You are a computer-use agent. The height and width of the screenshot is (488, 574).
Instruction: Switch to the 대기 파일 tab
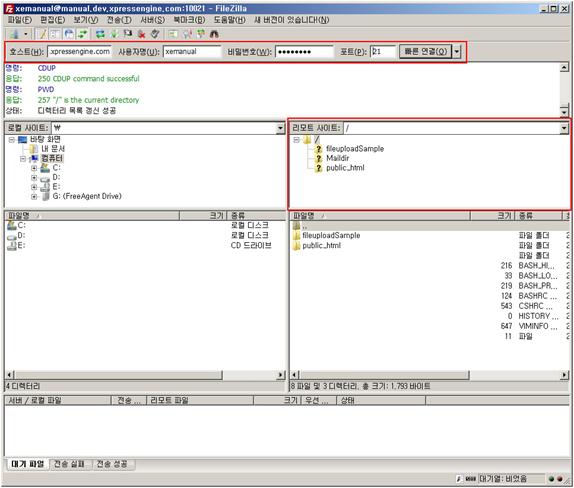[27, 464]
